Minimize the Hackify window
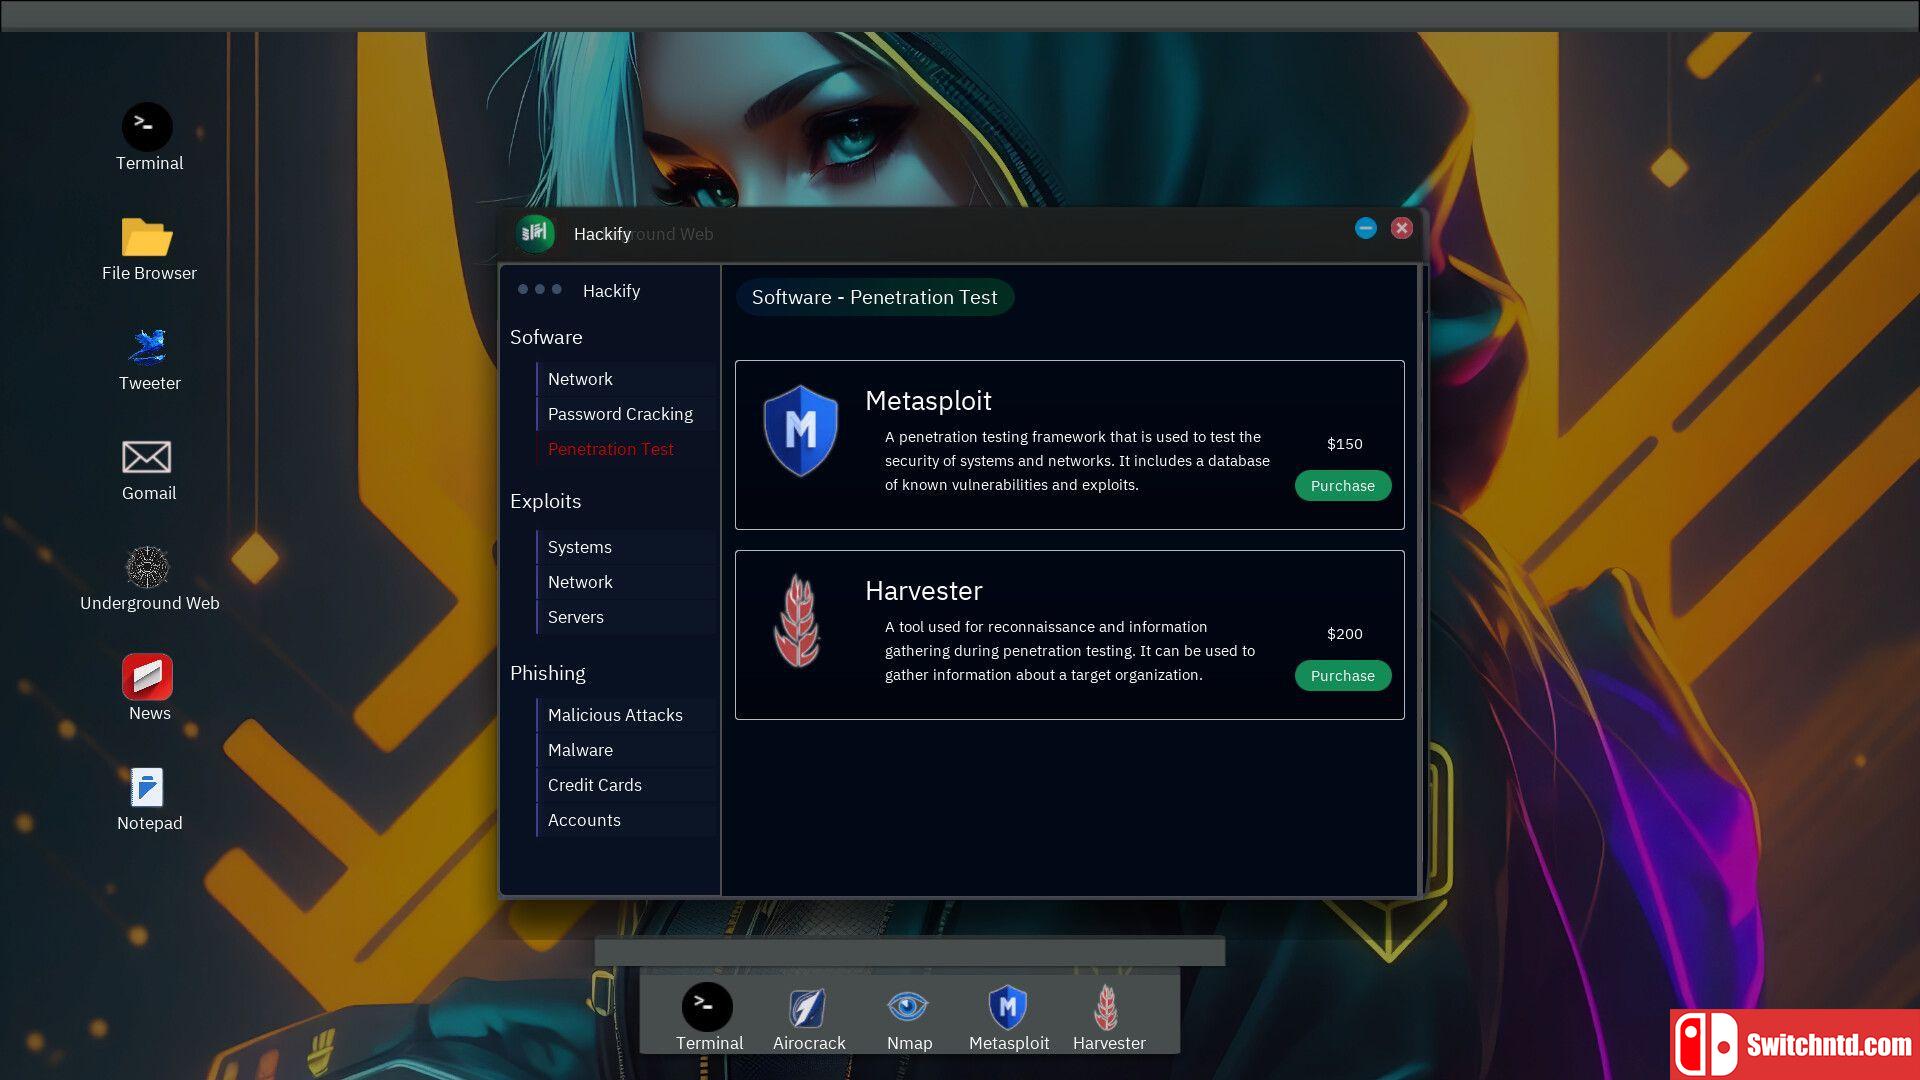The width and height of the screenshot is (1920, 1080). [x=1366, y=228]
